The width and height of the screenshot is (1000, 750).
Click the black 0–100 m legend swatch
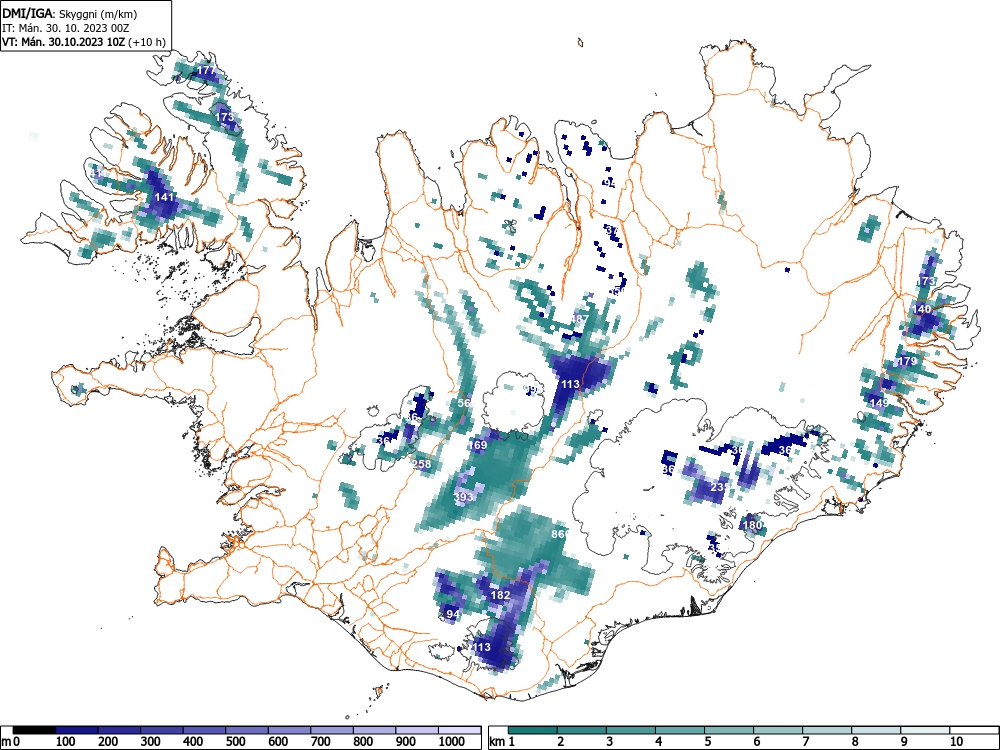click(x=35, y=730)
